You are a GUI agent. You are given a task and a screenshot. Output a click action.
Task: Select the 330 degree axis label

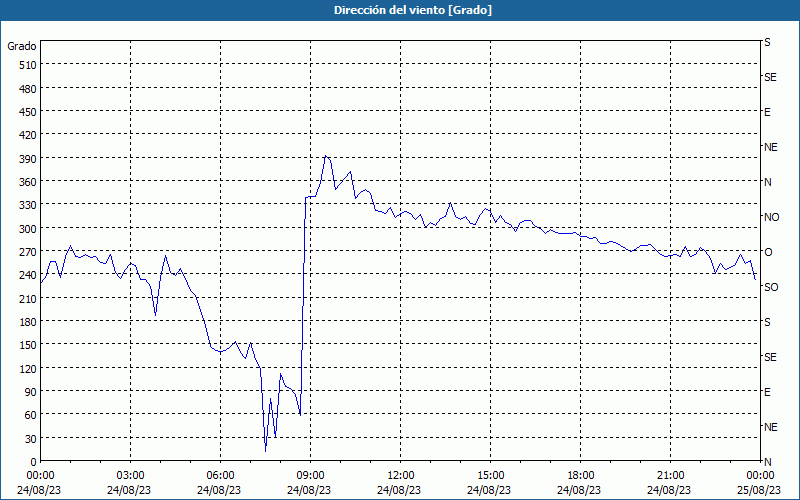[x=28, y=206]
